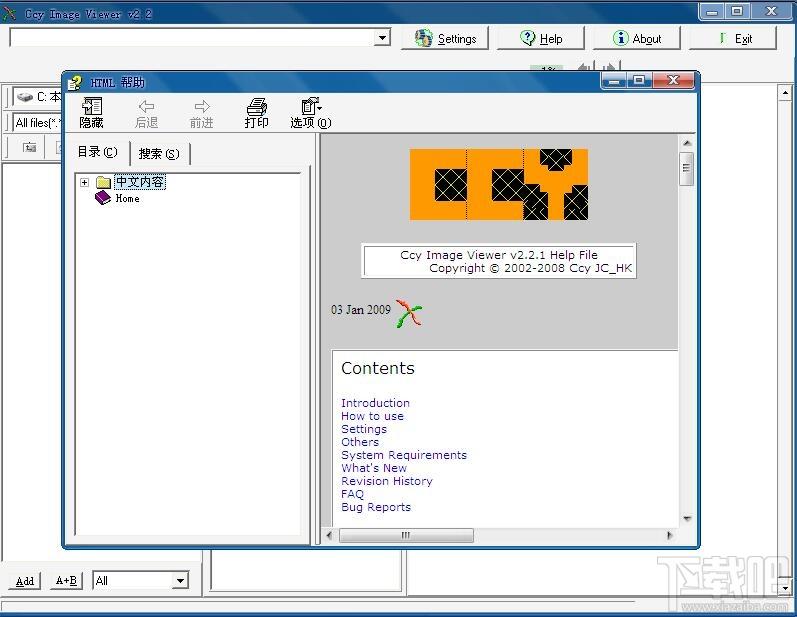Select the Home tree item label

128,198
